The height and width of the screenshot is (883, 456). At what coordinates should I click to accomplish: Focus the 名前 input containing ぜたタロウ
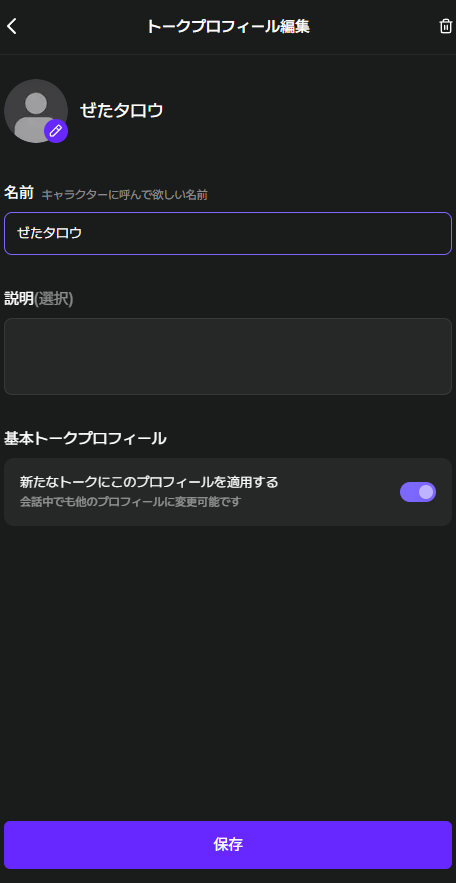point(228,233)
